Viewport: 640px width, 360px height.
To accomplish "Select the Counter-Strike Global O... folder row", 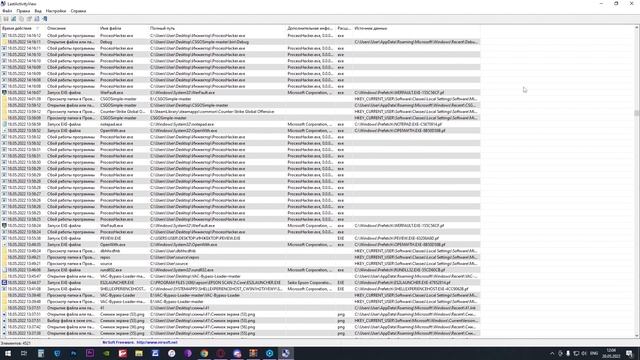I will coord(240,111).
